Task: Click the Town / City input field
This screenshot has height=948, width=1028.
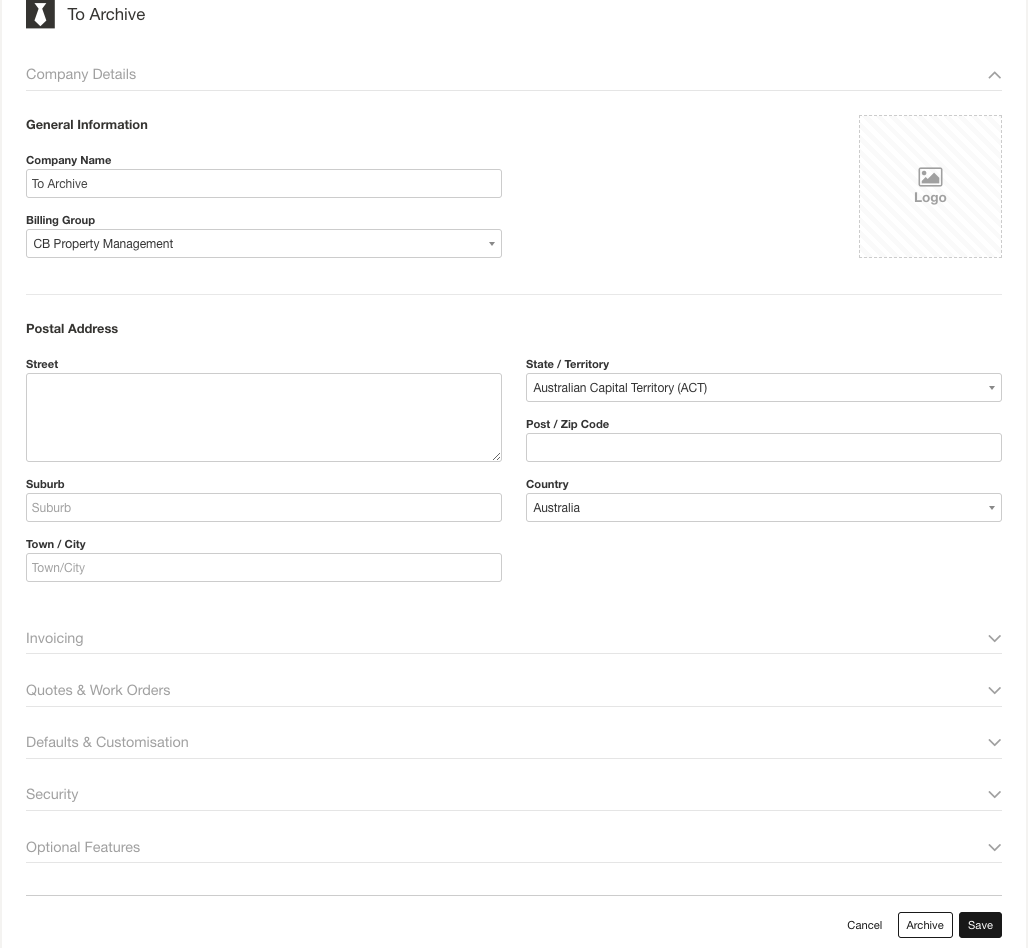Action: (264, 567)
